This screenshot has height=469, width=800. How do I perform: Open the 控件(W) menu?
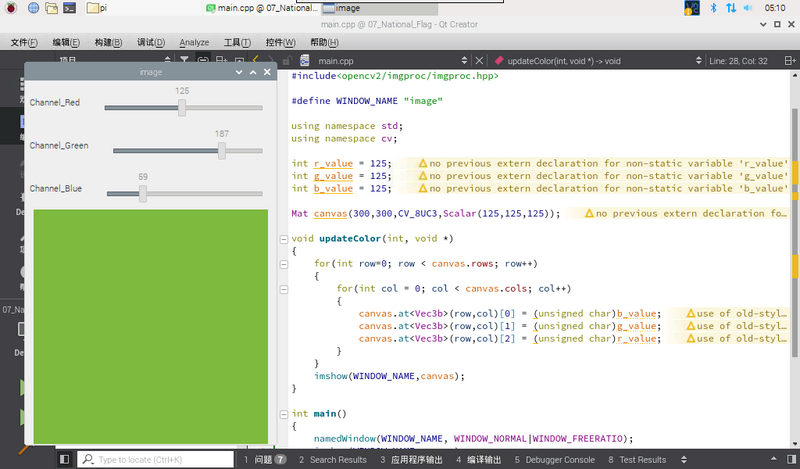coord(280,42)
